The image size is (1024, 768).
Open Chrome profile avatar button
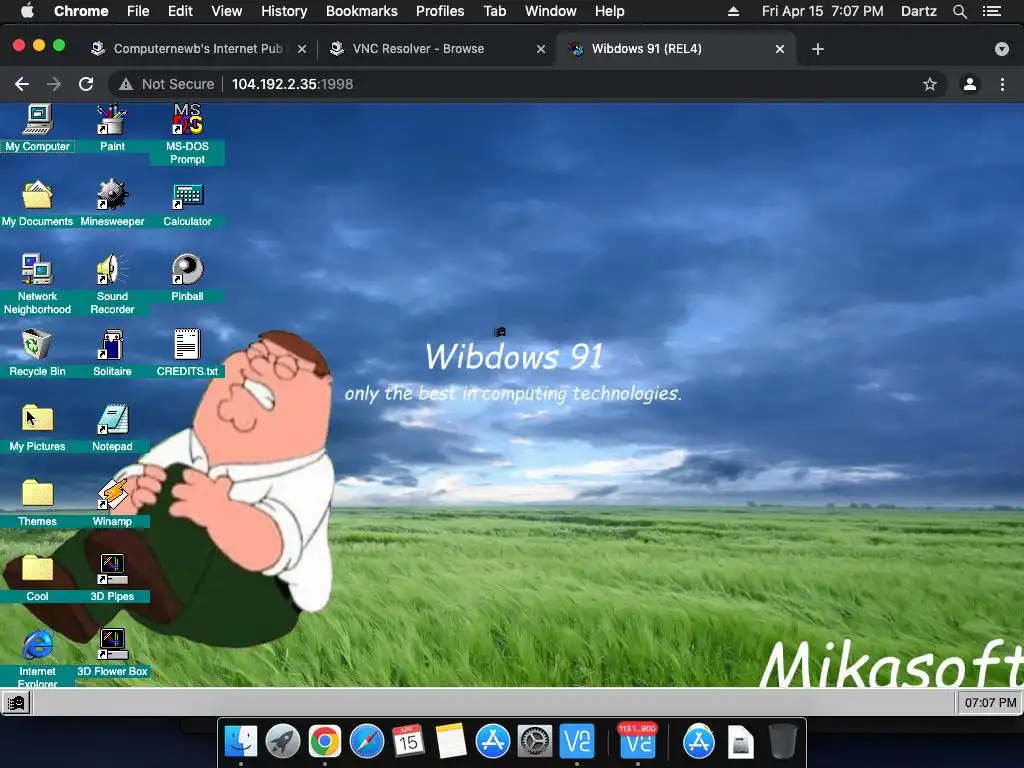coord(970,84)
